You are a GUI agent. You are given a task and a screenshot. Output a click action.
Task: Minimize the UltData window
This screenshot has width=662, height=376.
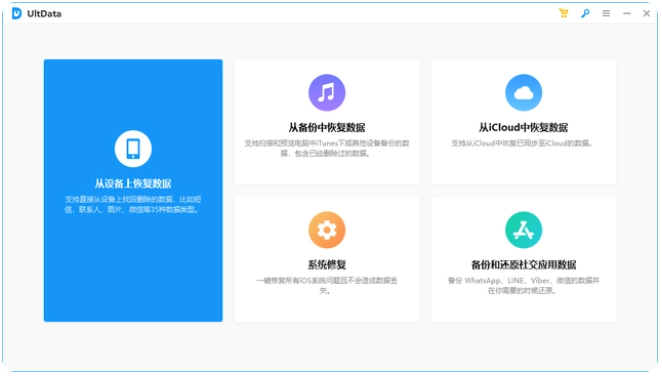(627, 14)
